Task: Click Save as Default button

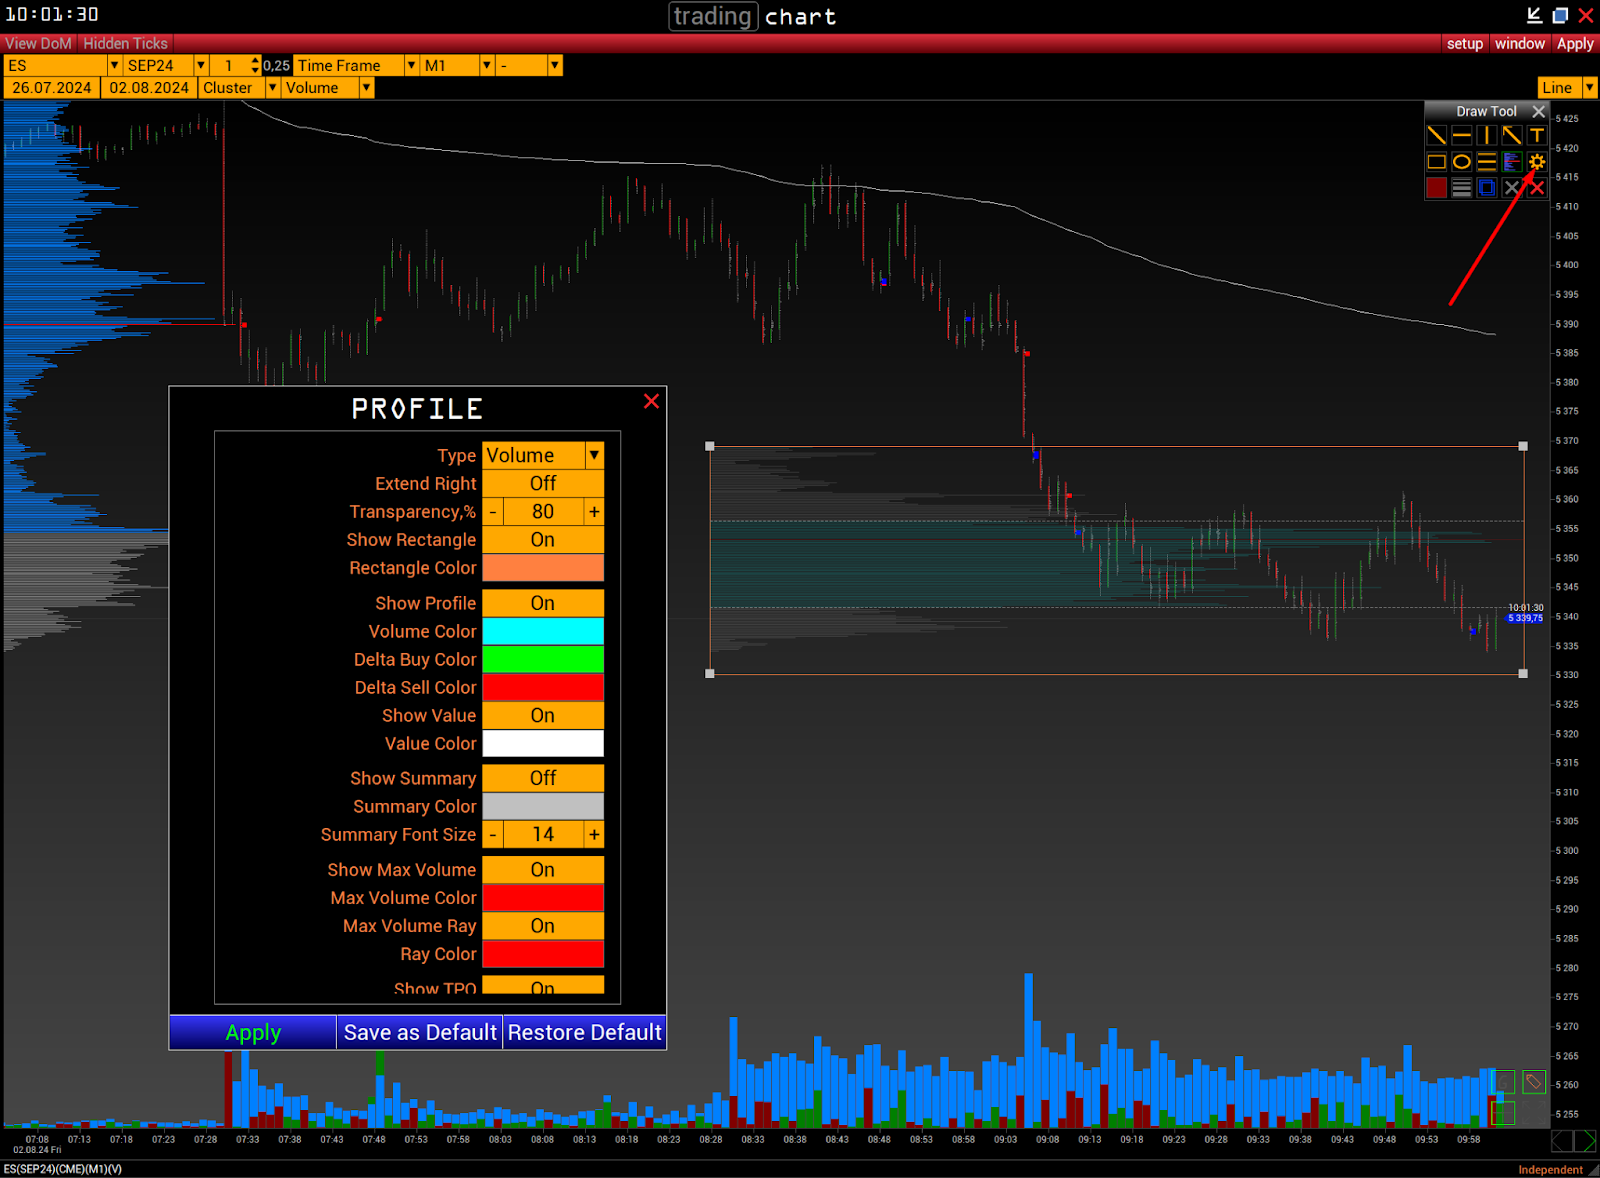Action: (420, 1032)
